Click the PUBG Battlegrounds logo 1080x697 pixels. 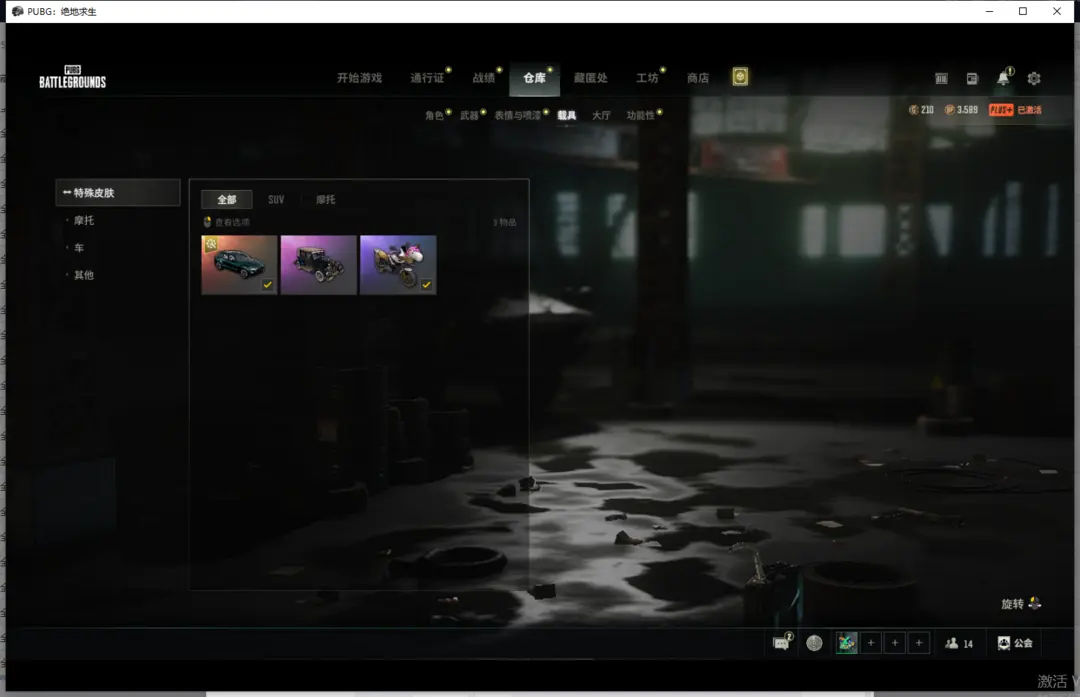tap(72, 77)
